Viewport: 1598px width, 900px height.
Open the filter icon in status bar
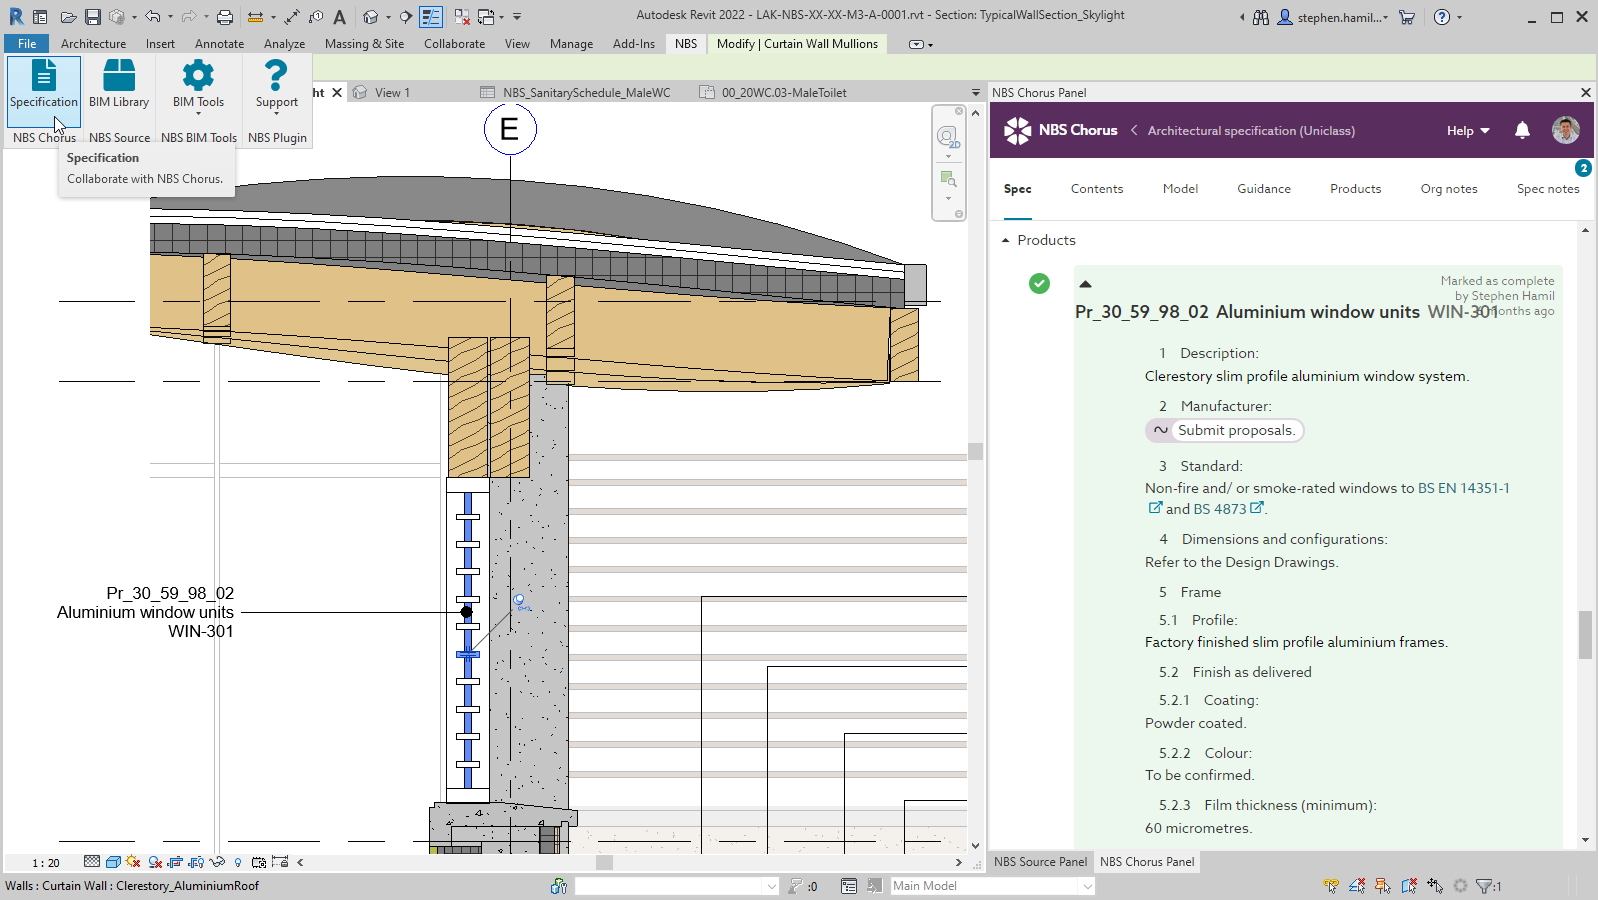tap(1485, 886)
